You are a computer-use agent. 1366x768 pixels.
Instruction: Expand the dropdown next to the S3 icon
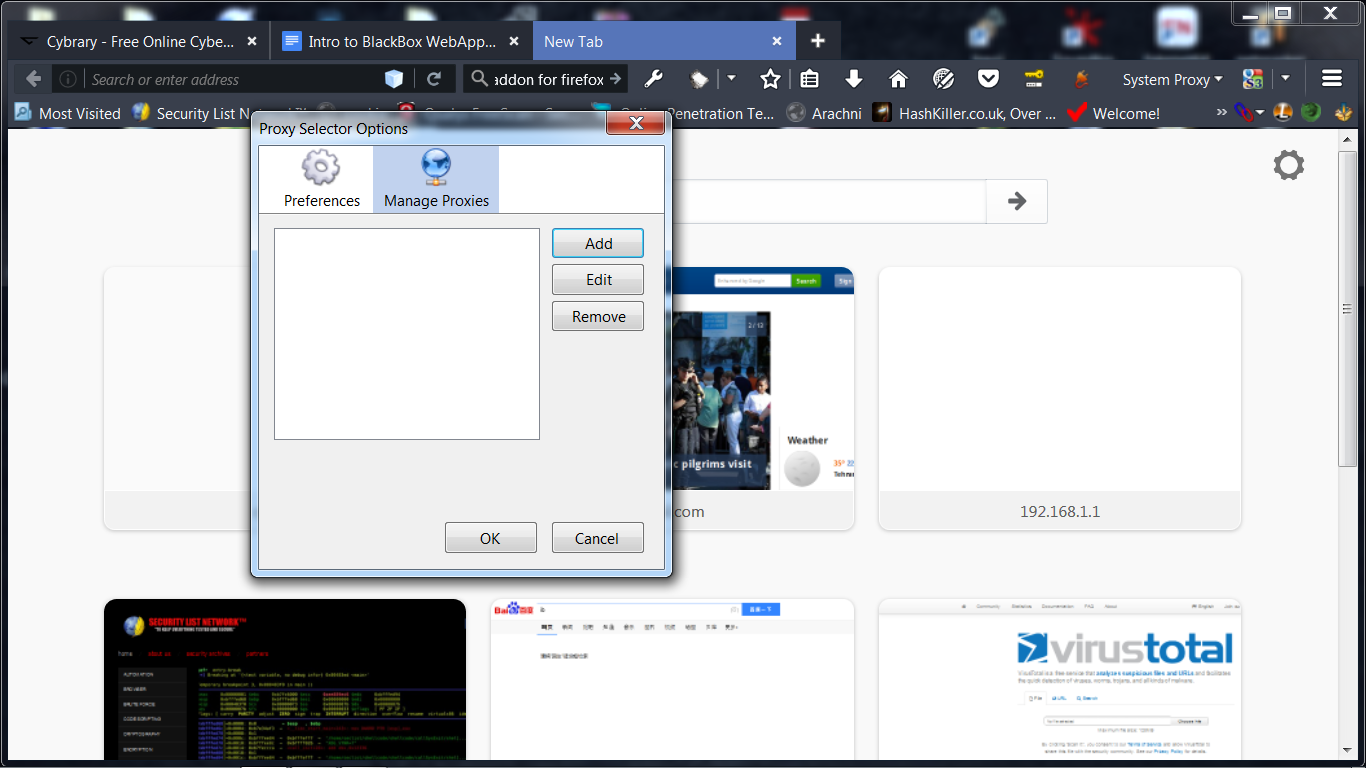tap(1285, 79)
